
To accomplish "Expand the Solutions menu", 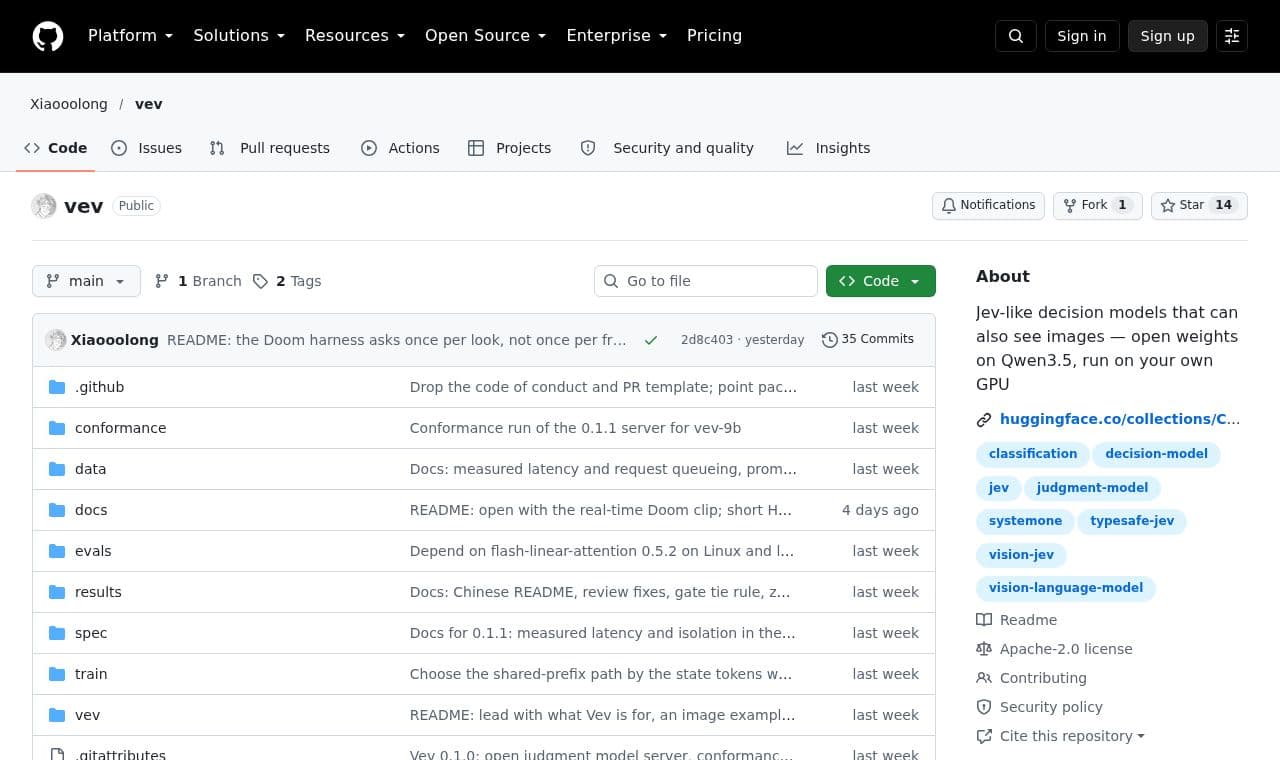I will pos(239,36).
